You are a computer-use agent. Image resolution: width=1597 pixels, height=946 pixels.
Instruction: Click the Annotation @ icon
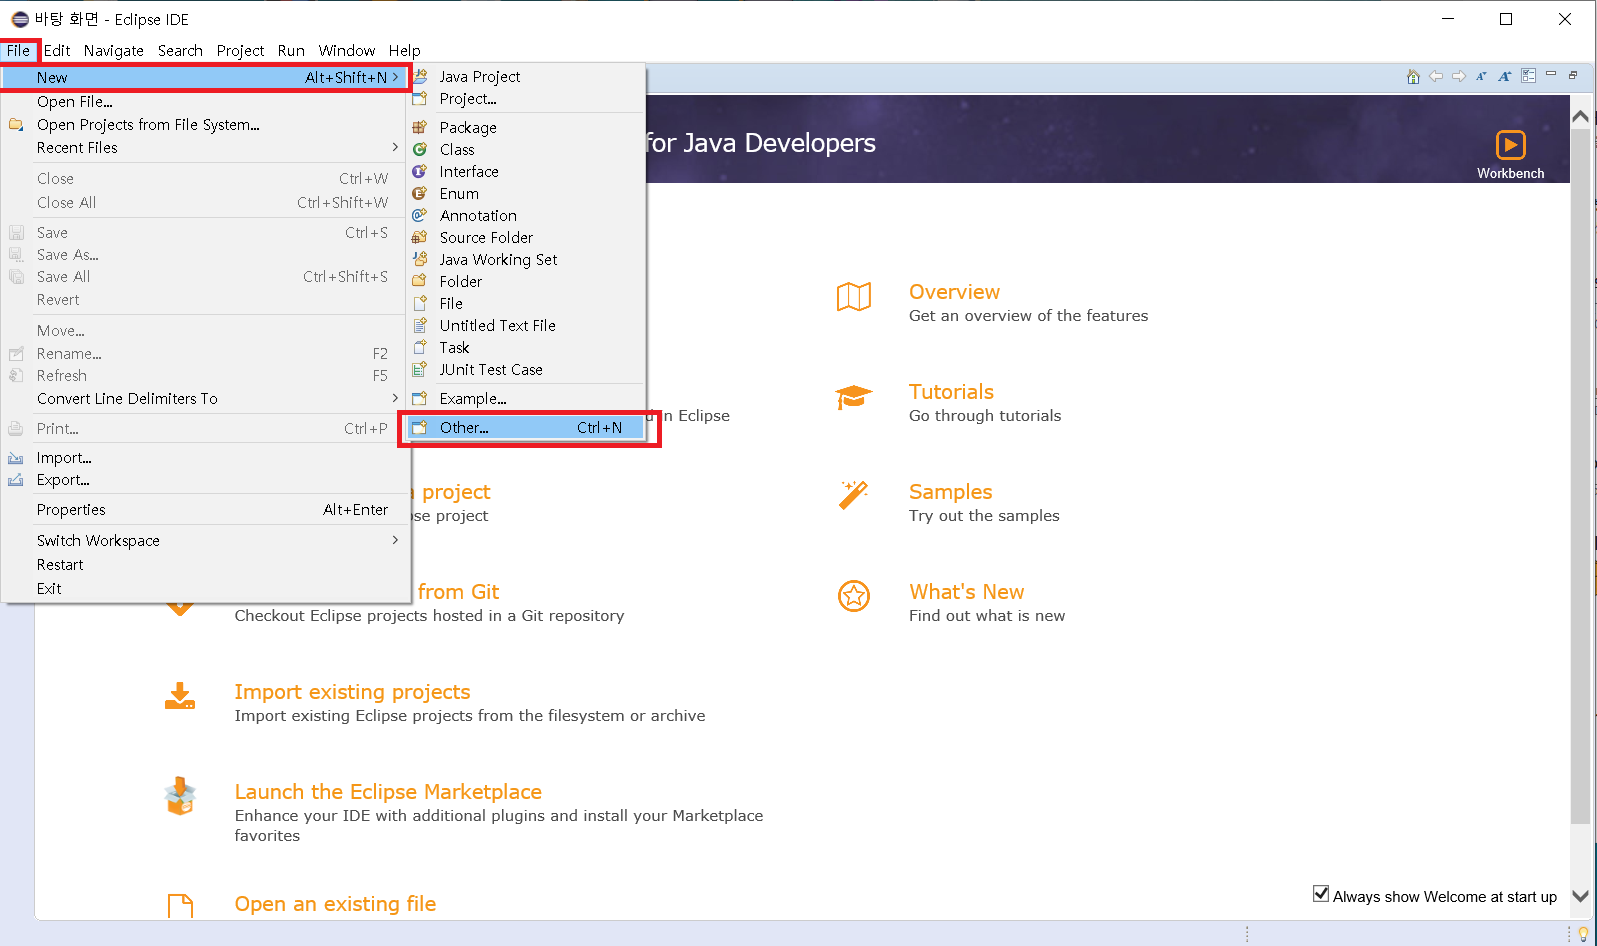(420, 215)
